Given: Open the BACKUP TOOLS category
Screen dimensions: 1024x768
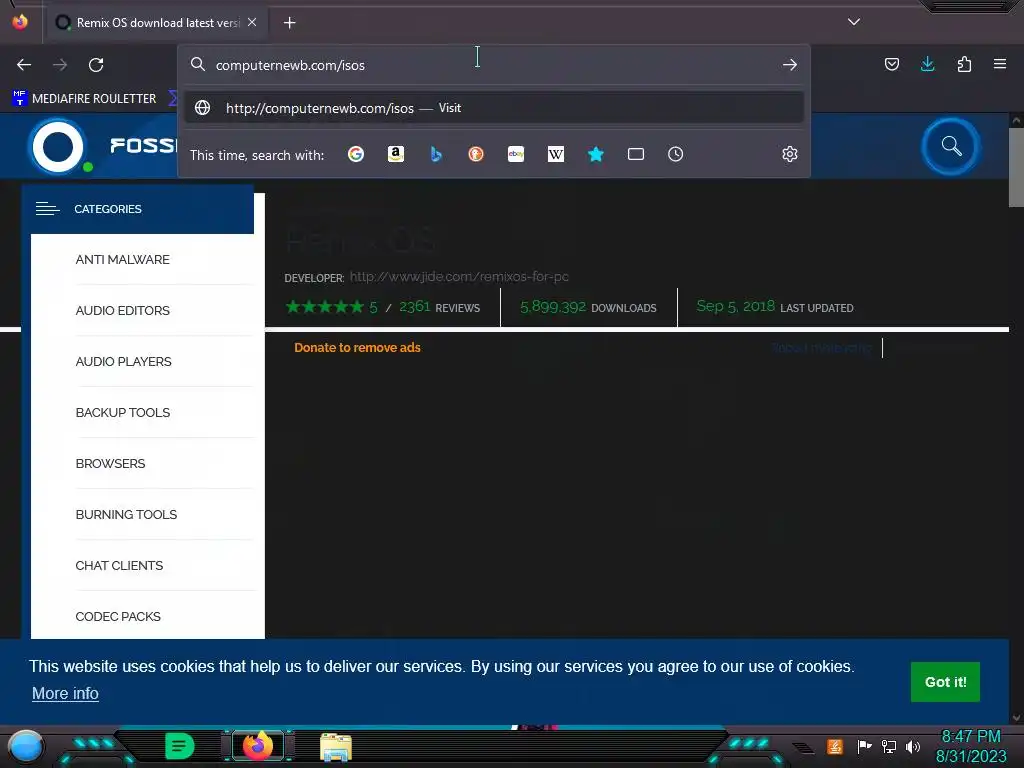Looking at the screenshot, I should tap(123, 412).
